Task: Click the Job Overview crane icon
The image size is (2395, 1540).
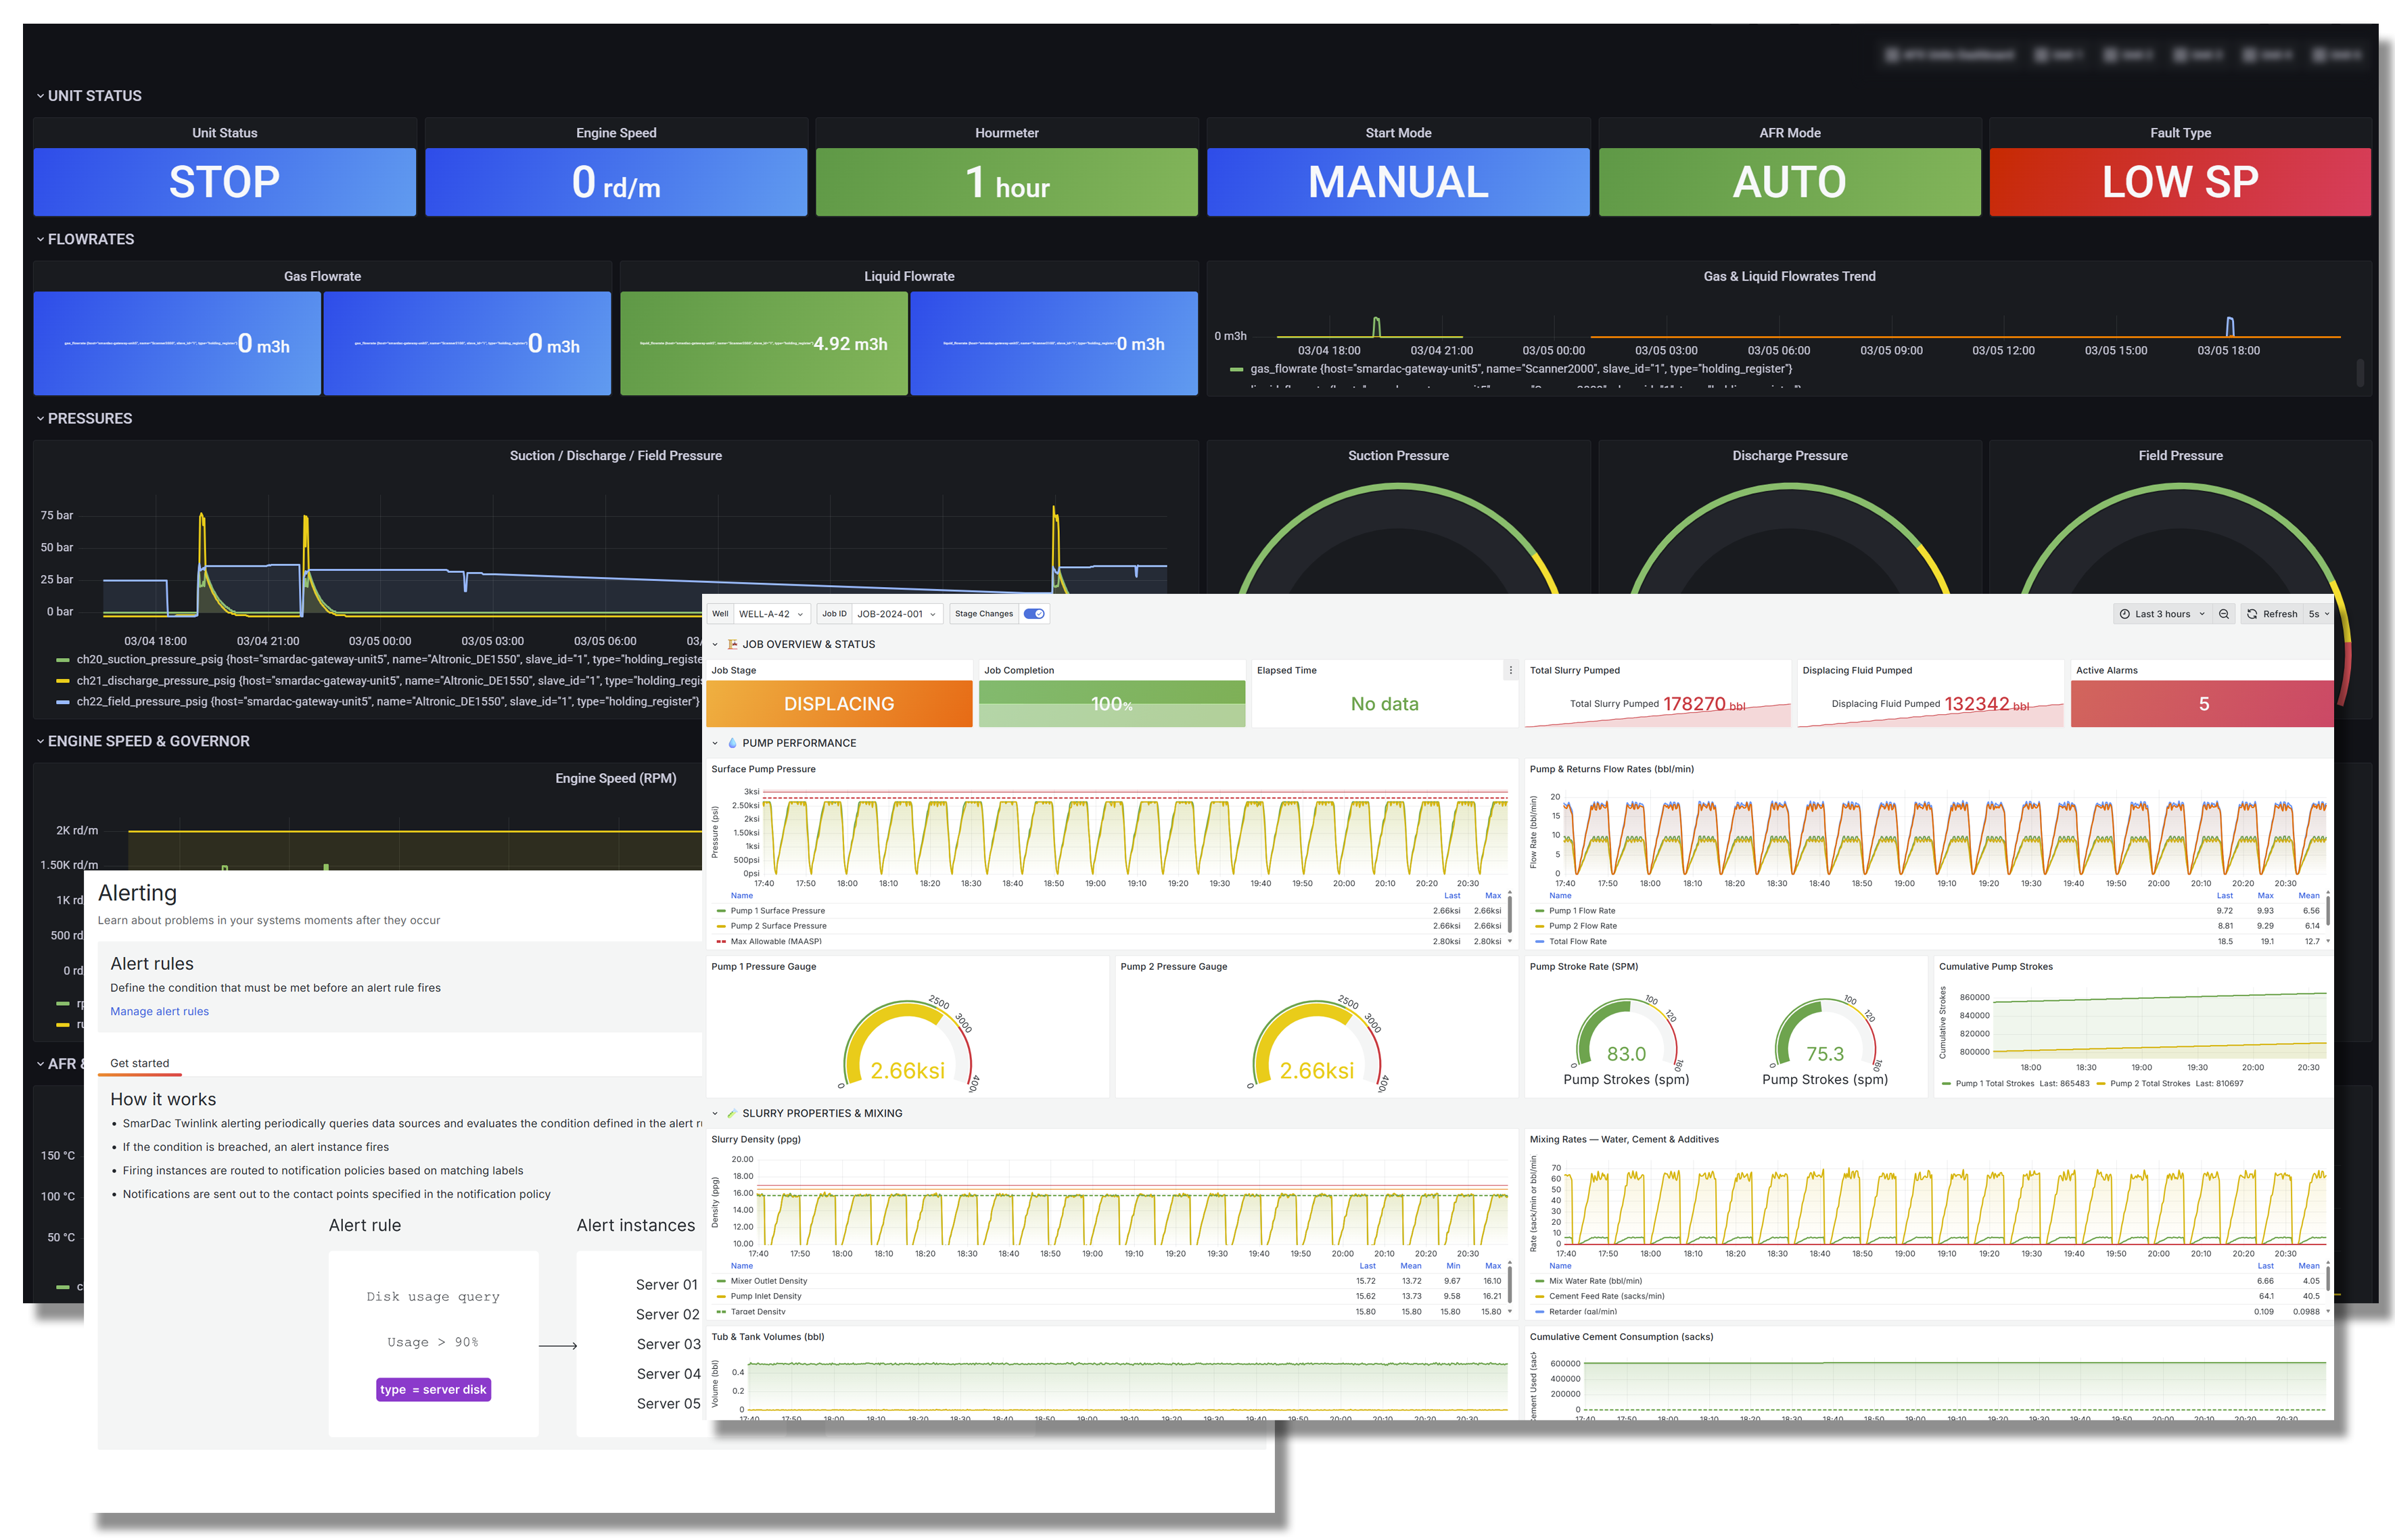Action: click(x=732, y=645)
